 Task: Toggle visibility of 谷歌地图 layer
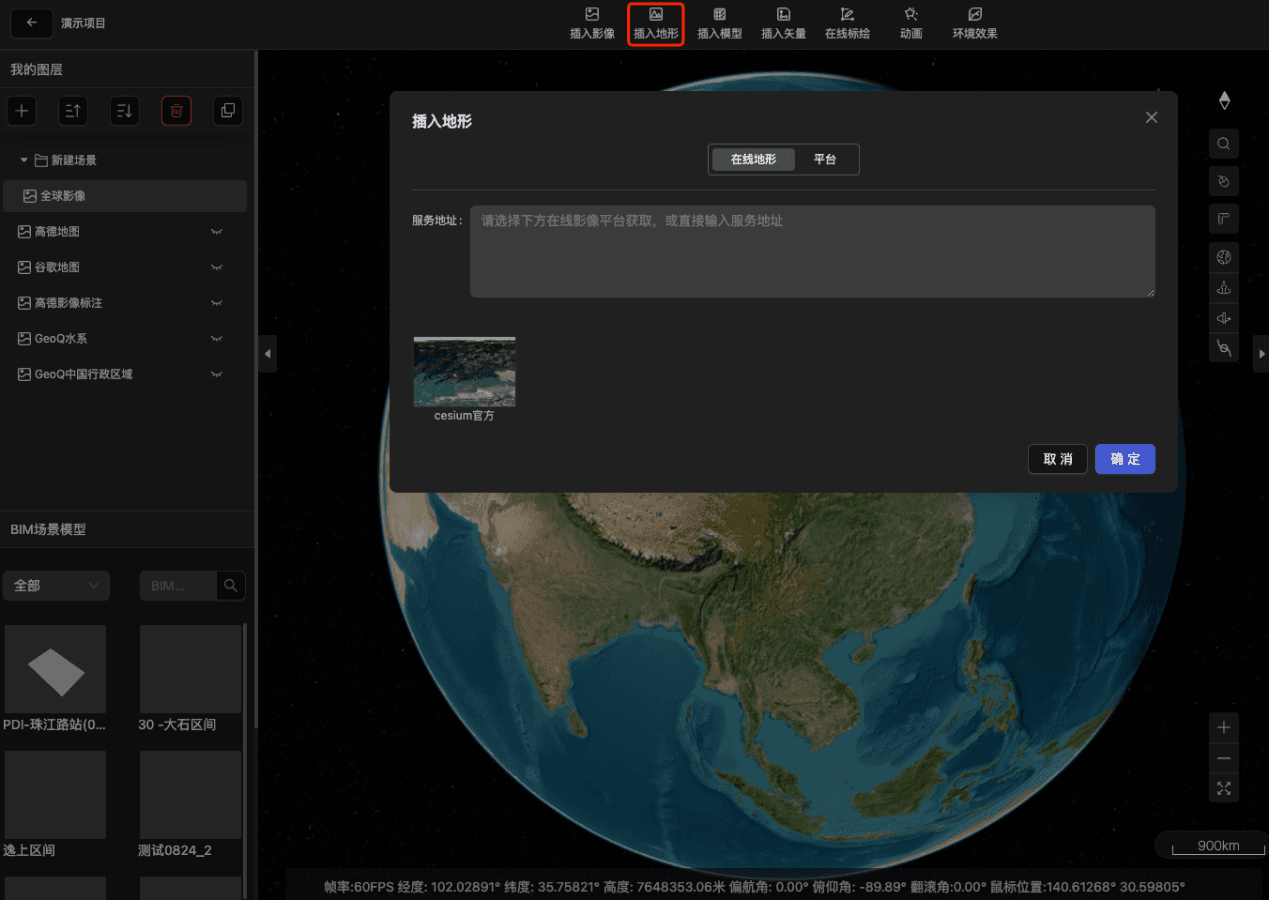point(216,268)
